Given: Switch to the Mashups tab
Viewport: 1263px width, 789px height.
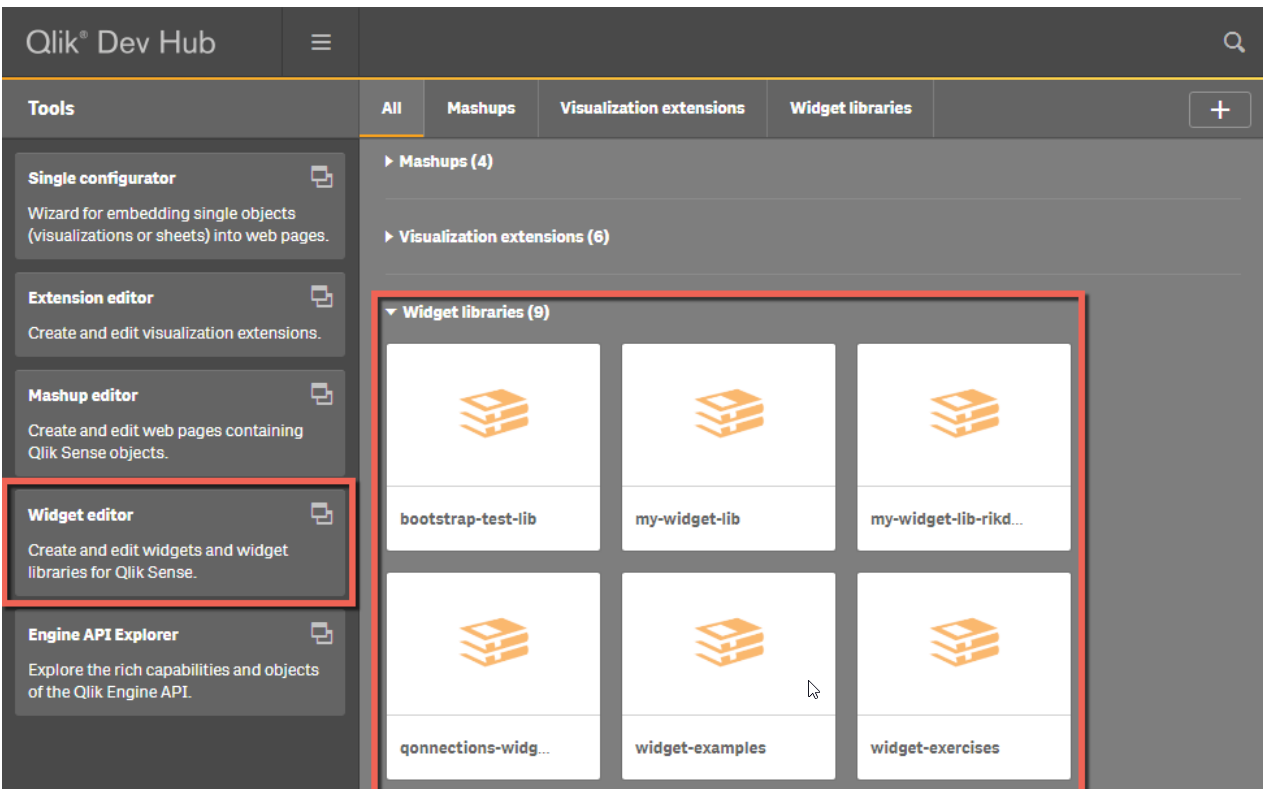Looking at the screenshot, I should click(481, 108).
